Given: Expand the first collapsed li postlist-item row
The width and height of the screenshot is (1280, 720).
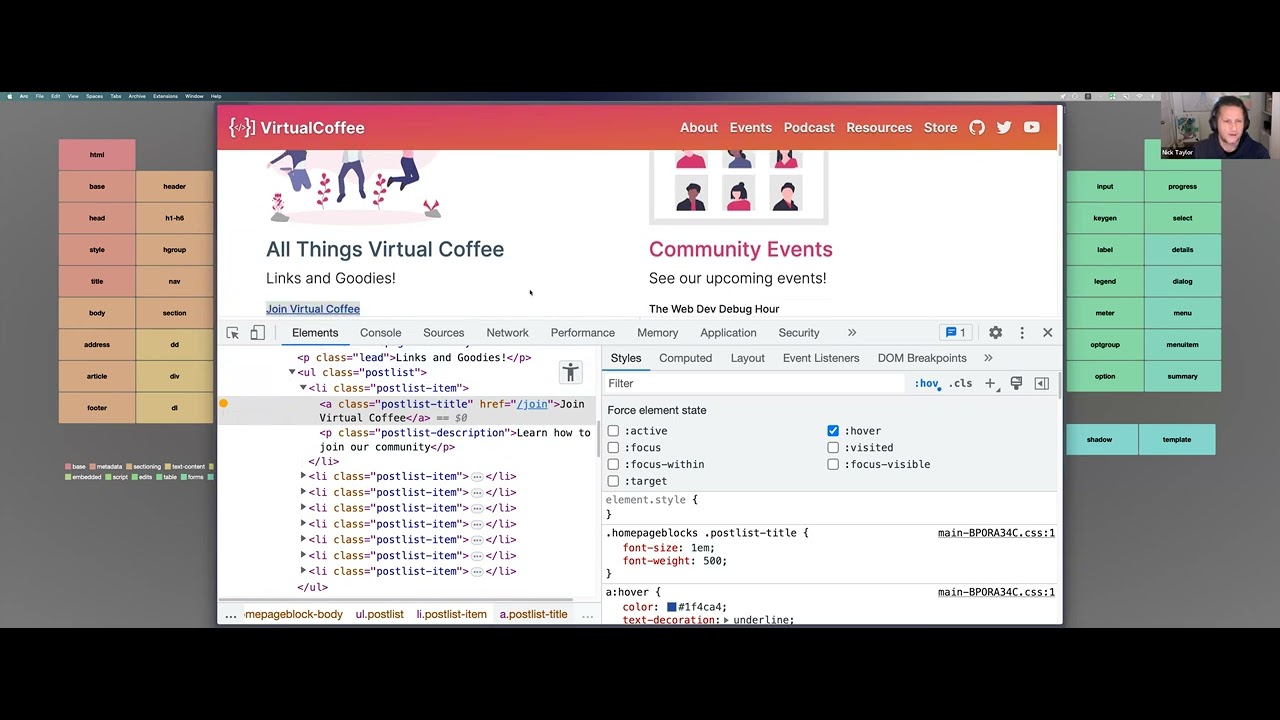Looking at the screenshot, I should (x=303, y=477).
